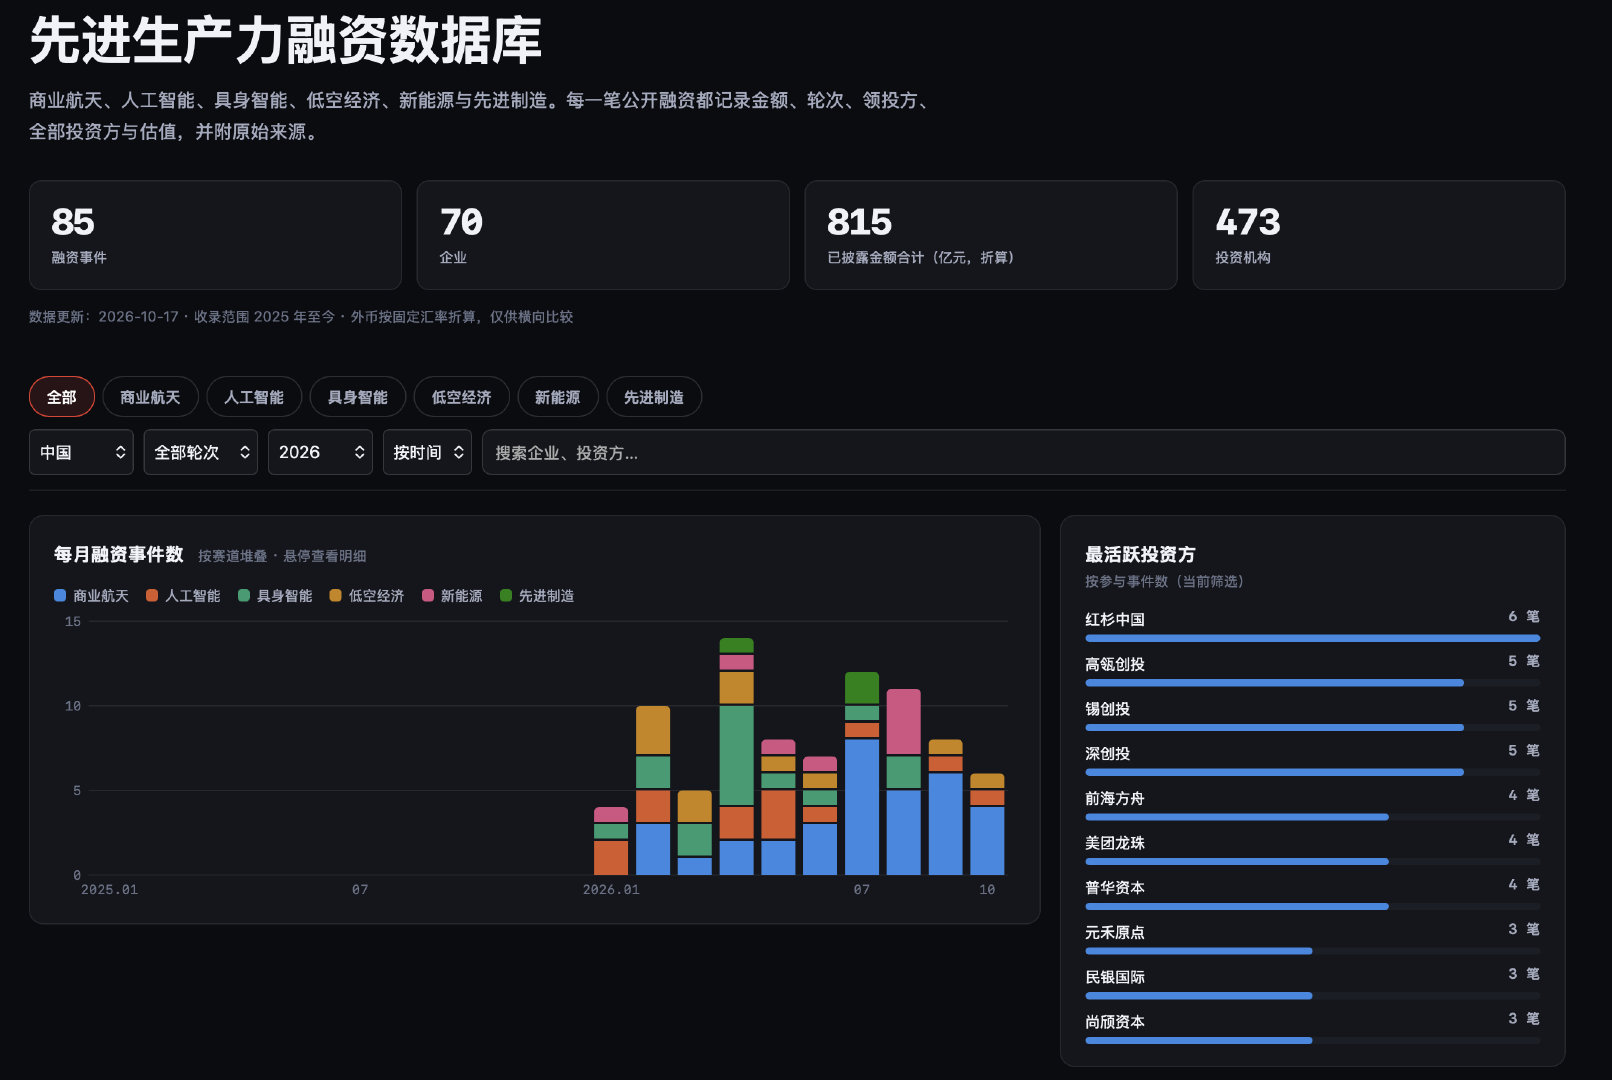This screenshot has height=1080, width=1612.
Task: Click the tallest stacked bar in chart
Action: tap(737, 756)
